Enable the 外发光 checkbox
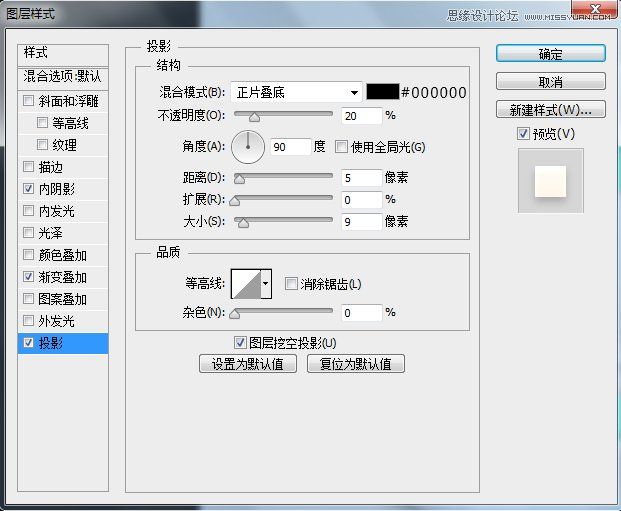This screenshot has height=511, width=621. [29, 320]
